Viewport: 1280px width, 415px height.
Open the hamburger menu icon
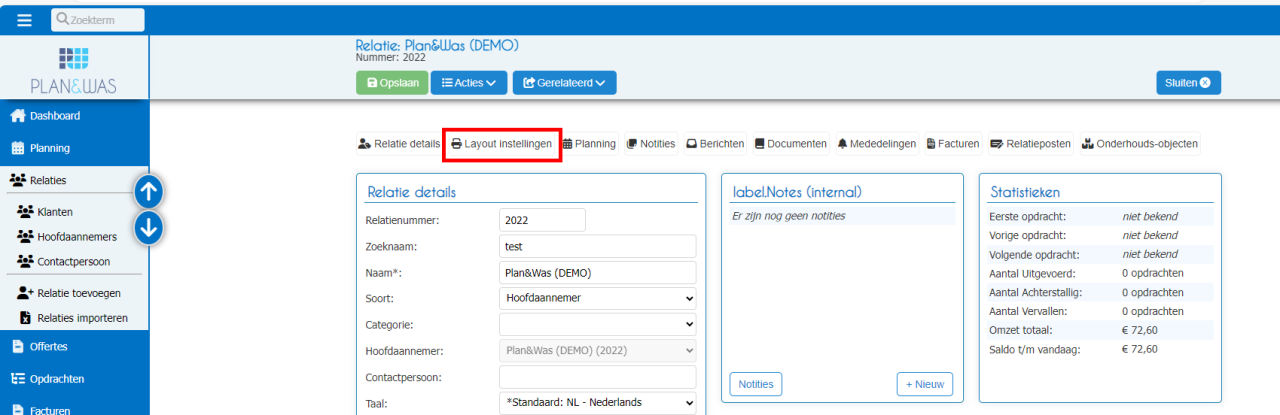pos(24,20)
